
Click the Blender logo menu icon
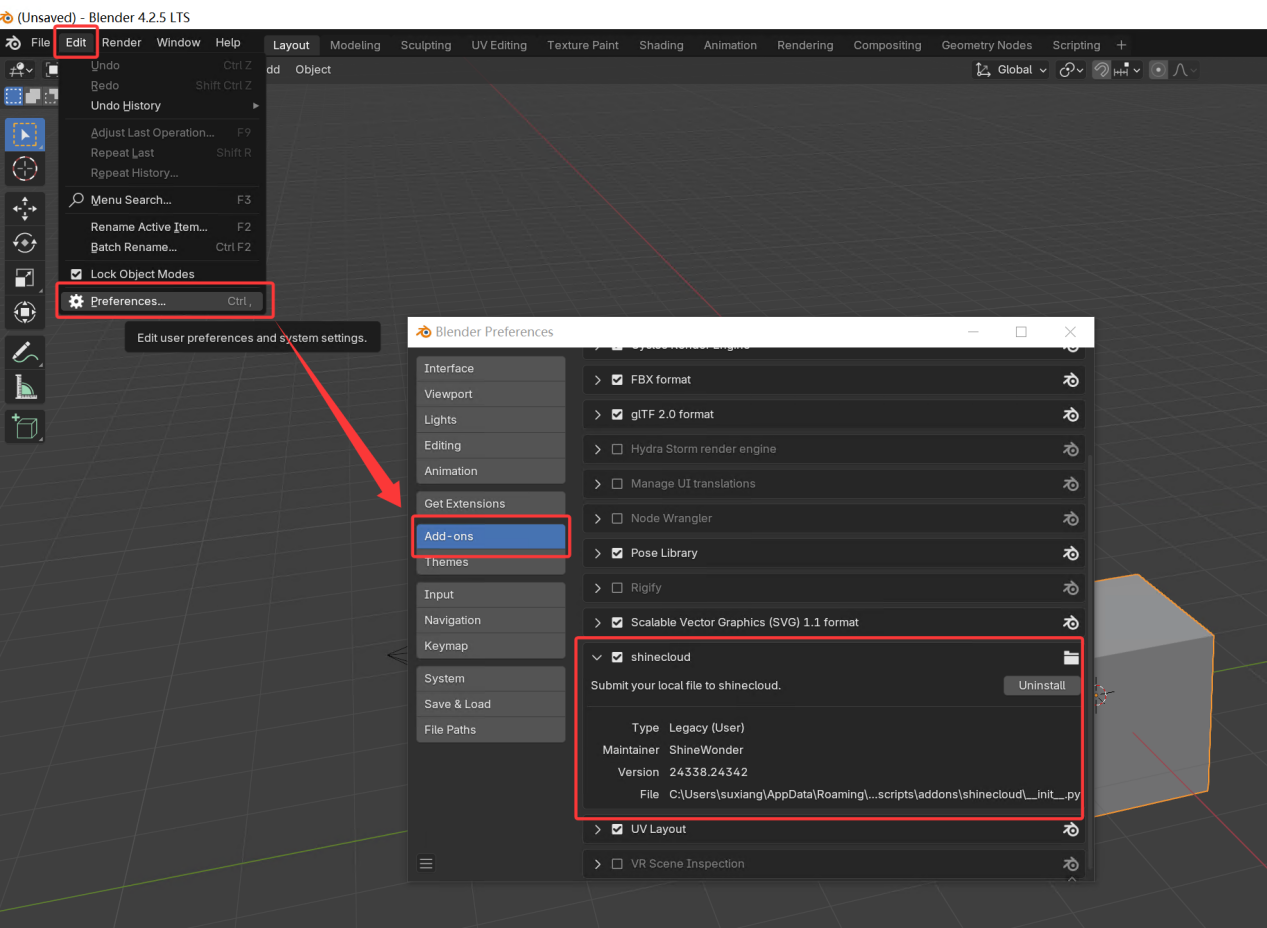14,43
